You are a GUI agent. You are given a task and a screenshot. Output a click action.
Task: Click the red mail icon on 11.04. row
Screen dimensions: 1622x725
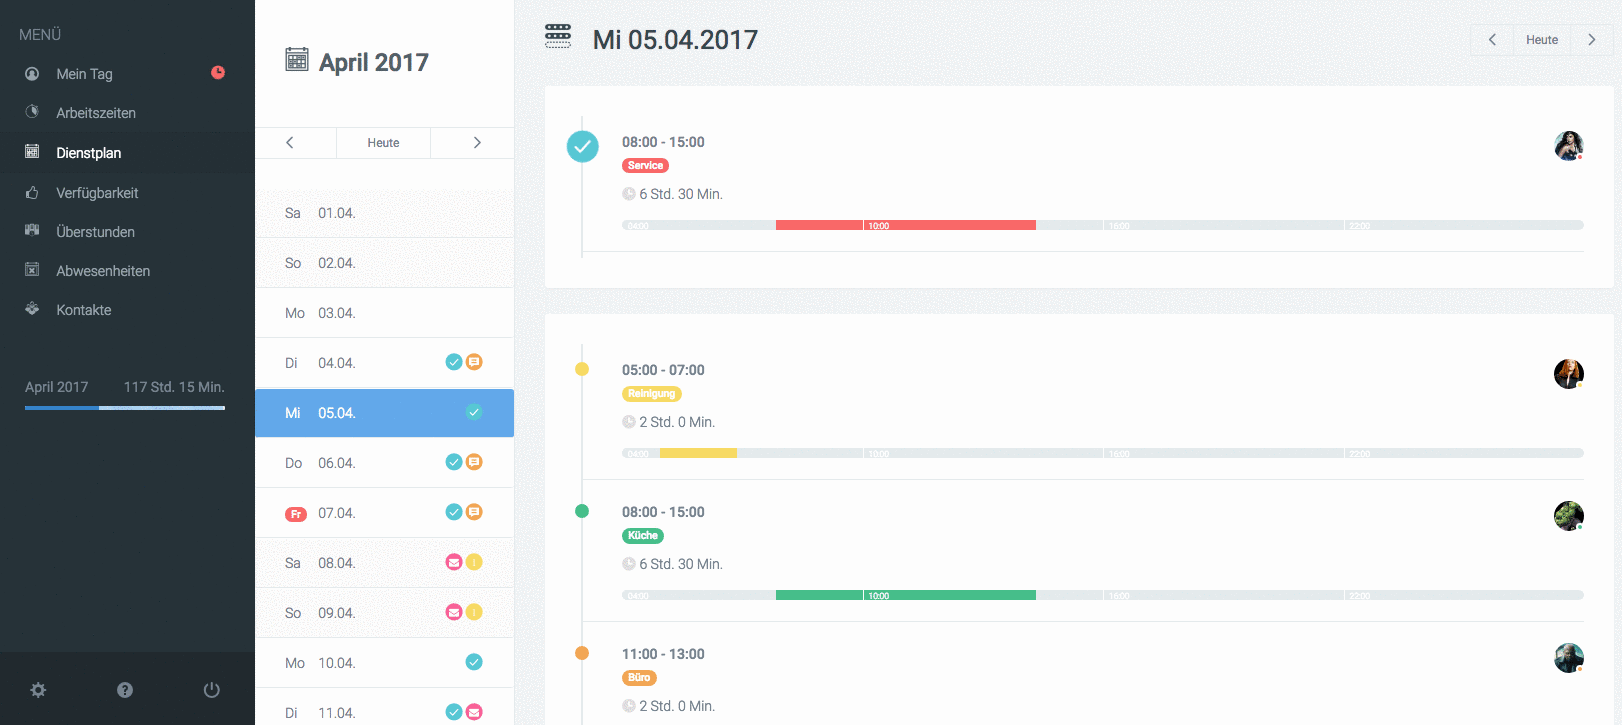click(474, 712)
